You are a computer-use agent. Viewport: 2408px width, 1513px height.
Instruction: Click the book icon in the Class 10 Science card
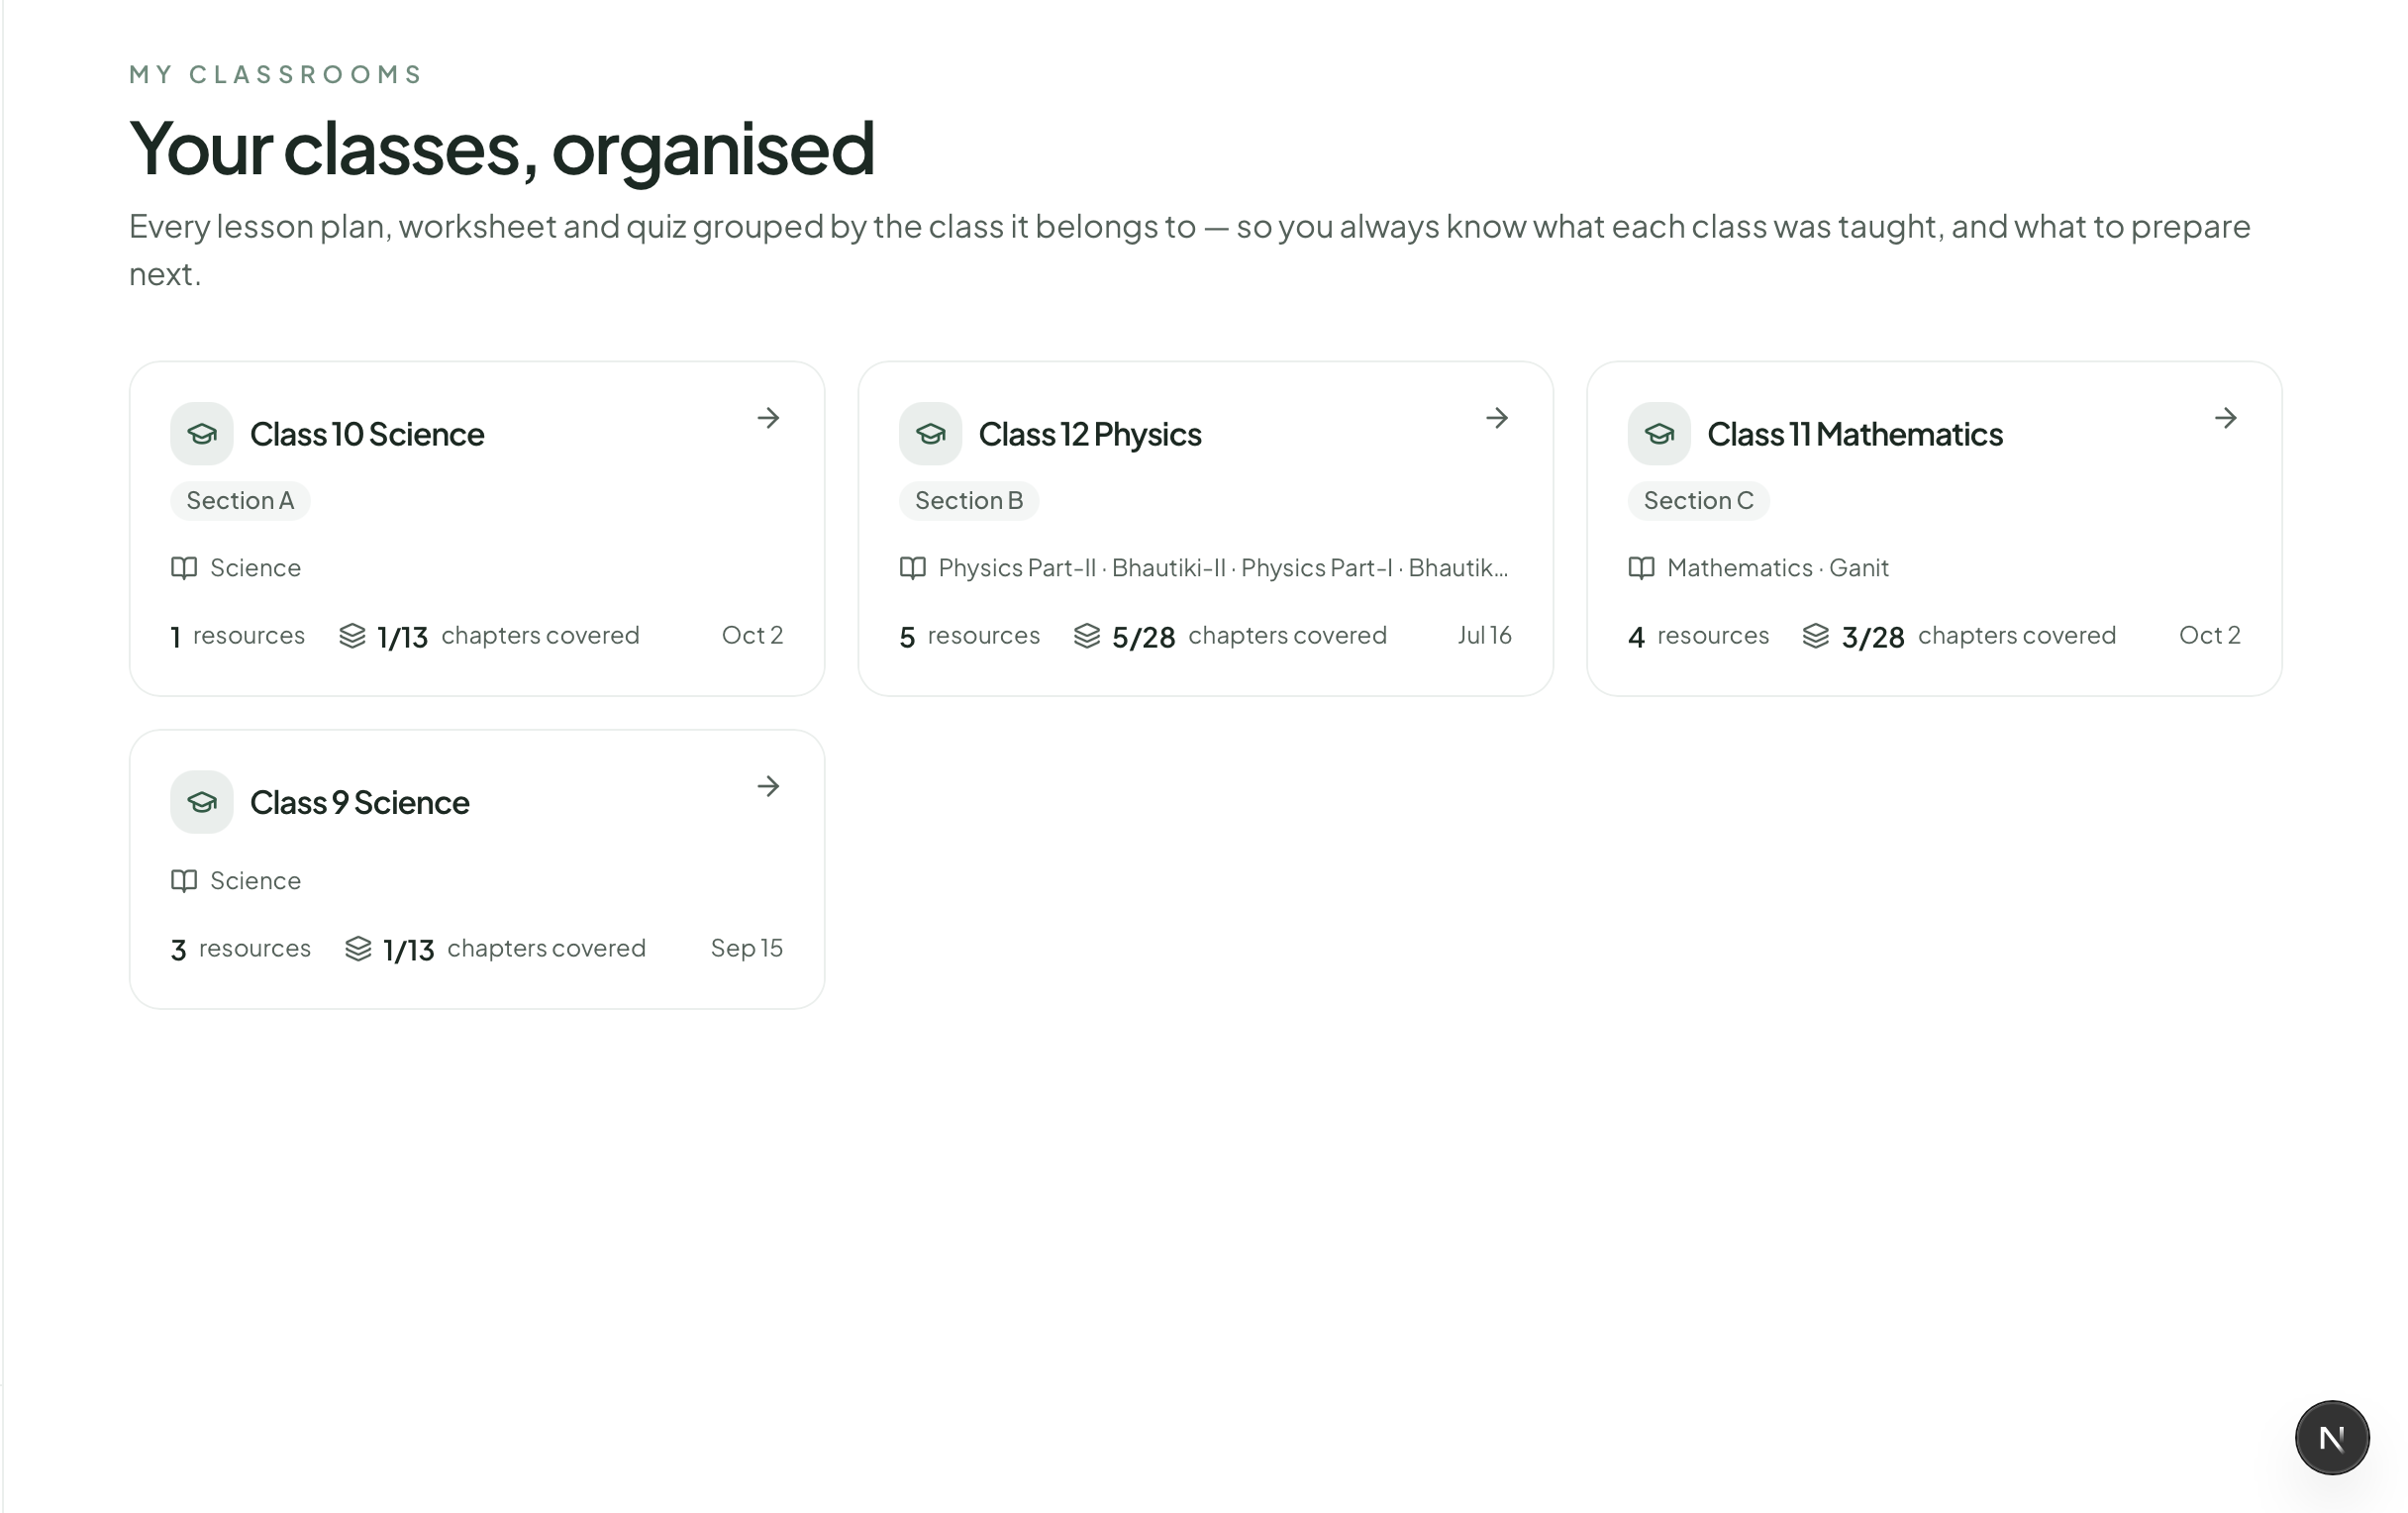pyautogui.click(x=184, y=568)
